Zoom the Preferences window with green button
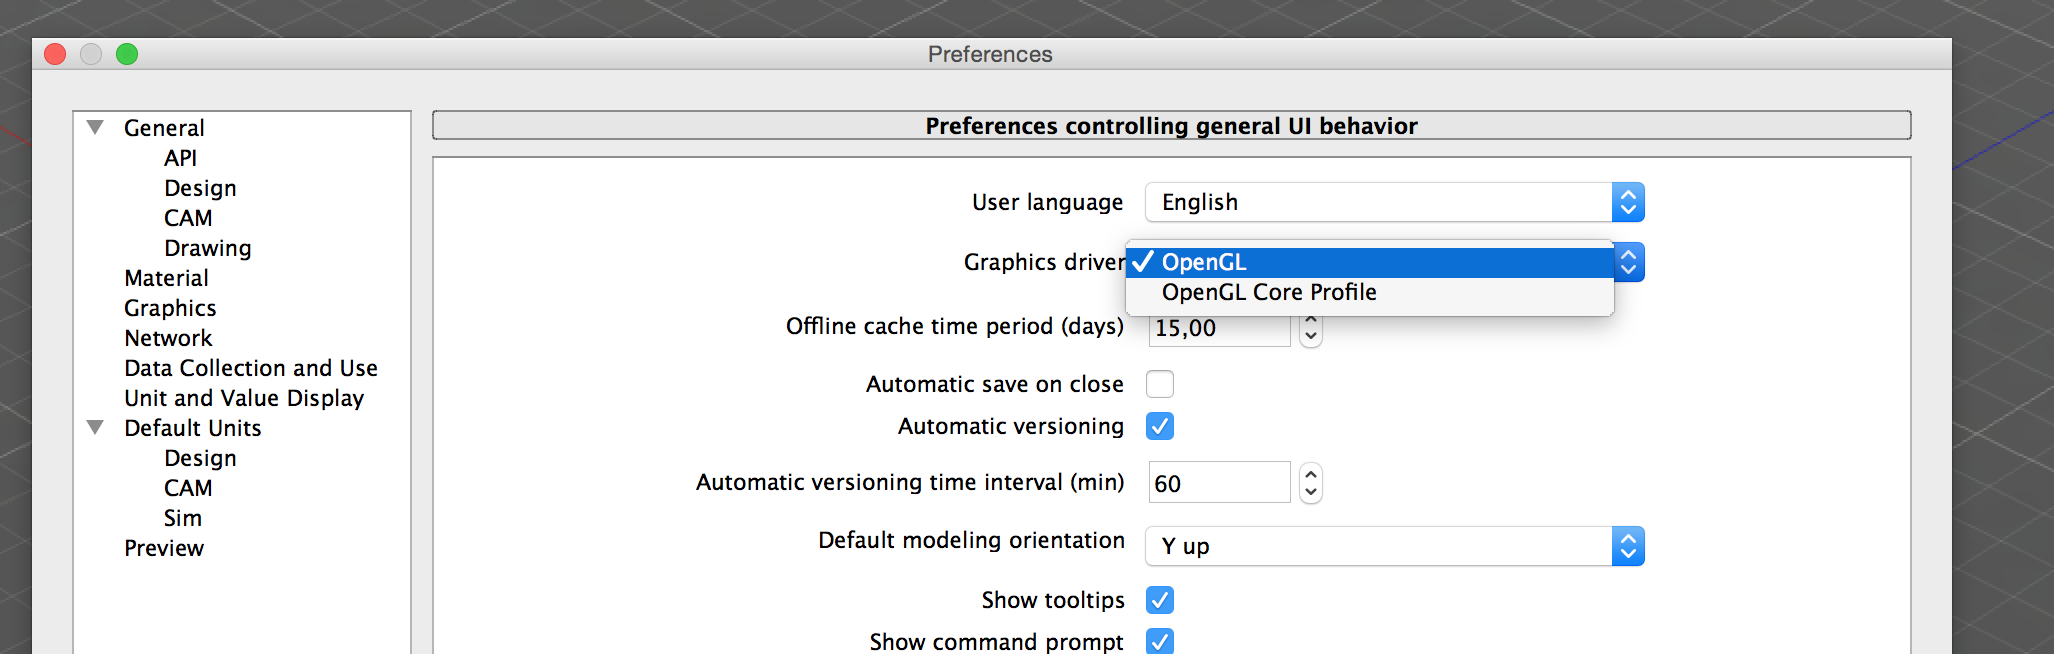The height and width of the screenshot is (654, 2054). tap(127, 54)
